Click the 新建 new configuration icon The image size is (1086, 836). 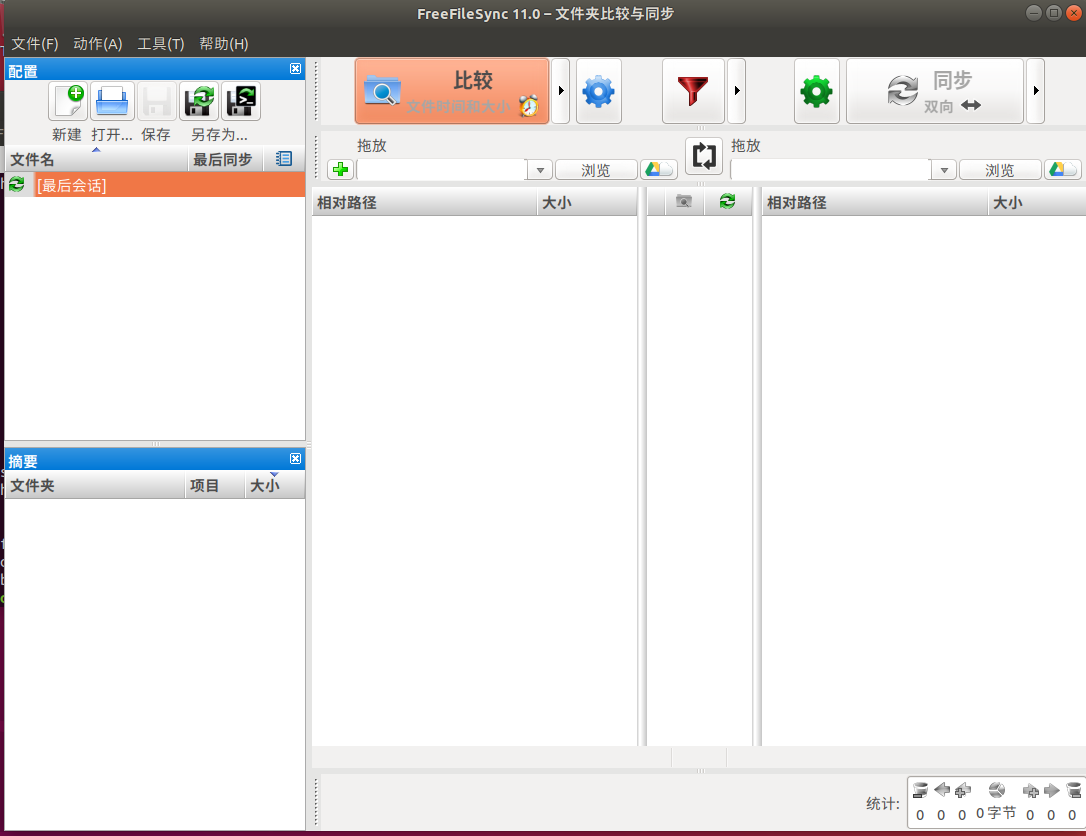point(68,101)
